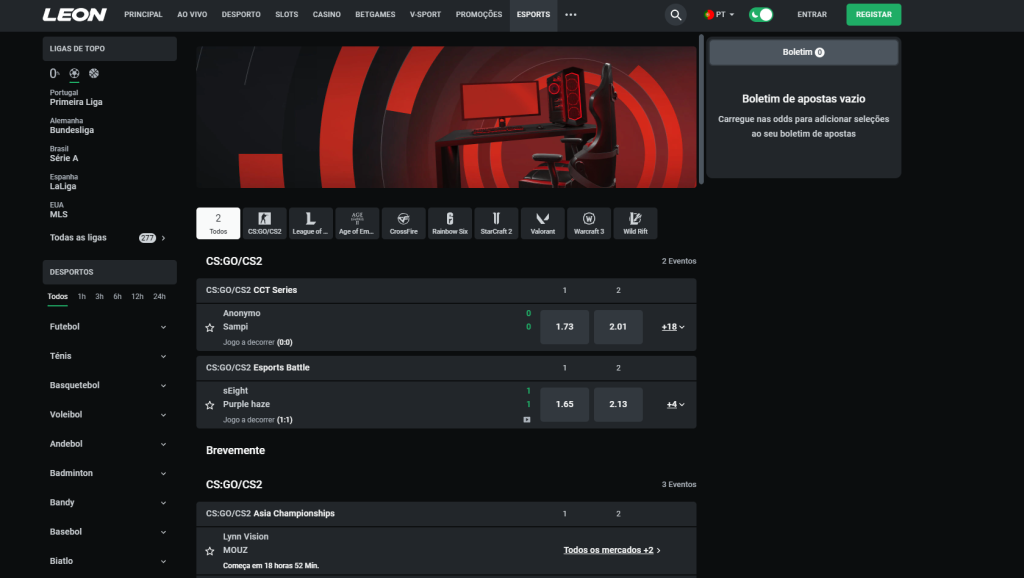Viewport: 1024px width, 578px height.
Task: Open the V-SPORT menu item
Action: point(425,14)
